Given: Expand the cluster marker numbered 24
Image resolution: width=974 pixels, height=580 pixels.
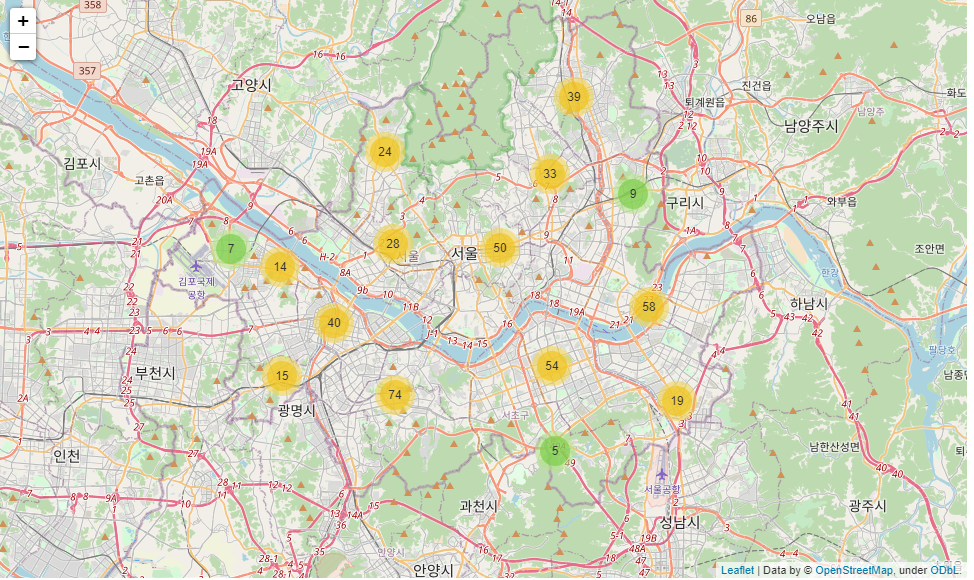Looking at the screenshot, I should point(385,152).
